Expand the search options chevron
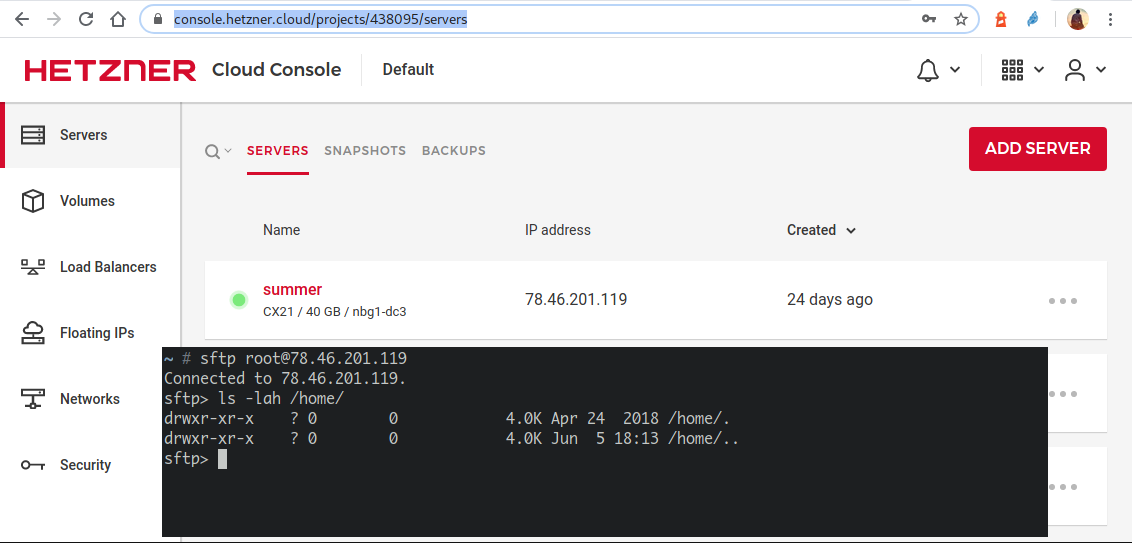 pos(228,150)
